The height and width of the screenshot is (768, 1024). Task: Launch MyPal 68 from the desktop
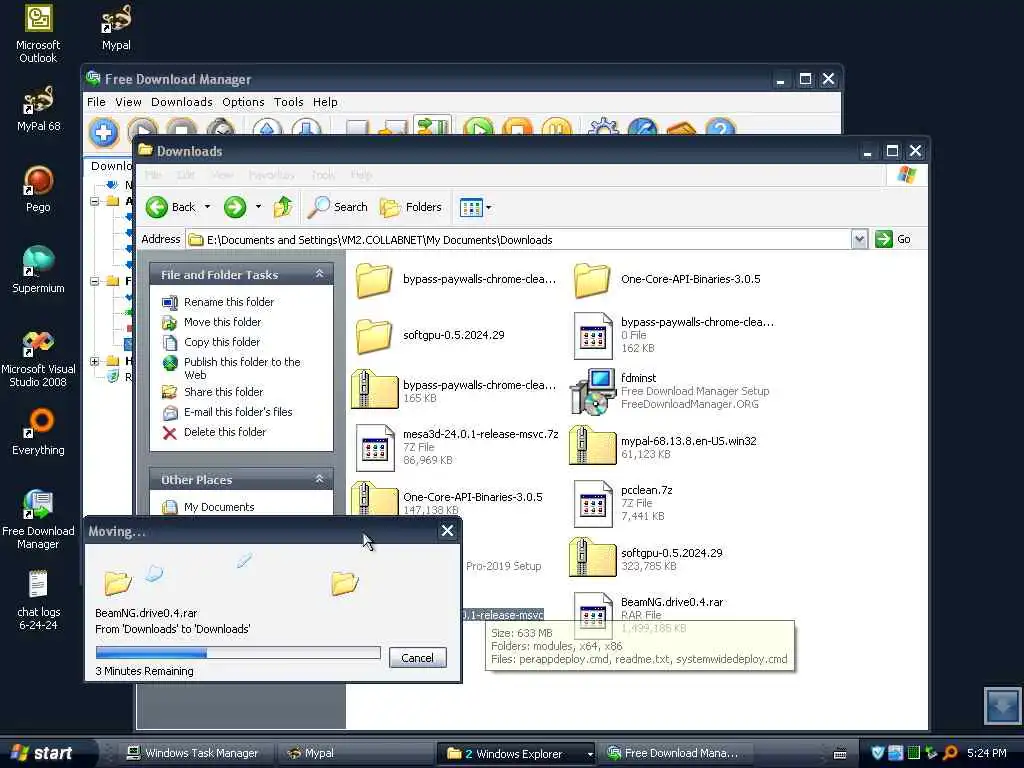tap(38, 108)
